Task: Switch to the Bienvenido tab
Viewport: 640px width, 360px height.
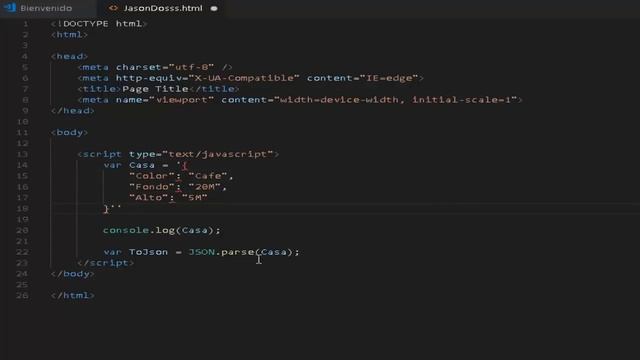Action: [x=46, y=8]
